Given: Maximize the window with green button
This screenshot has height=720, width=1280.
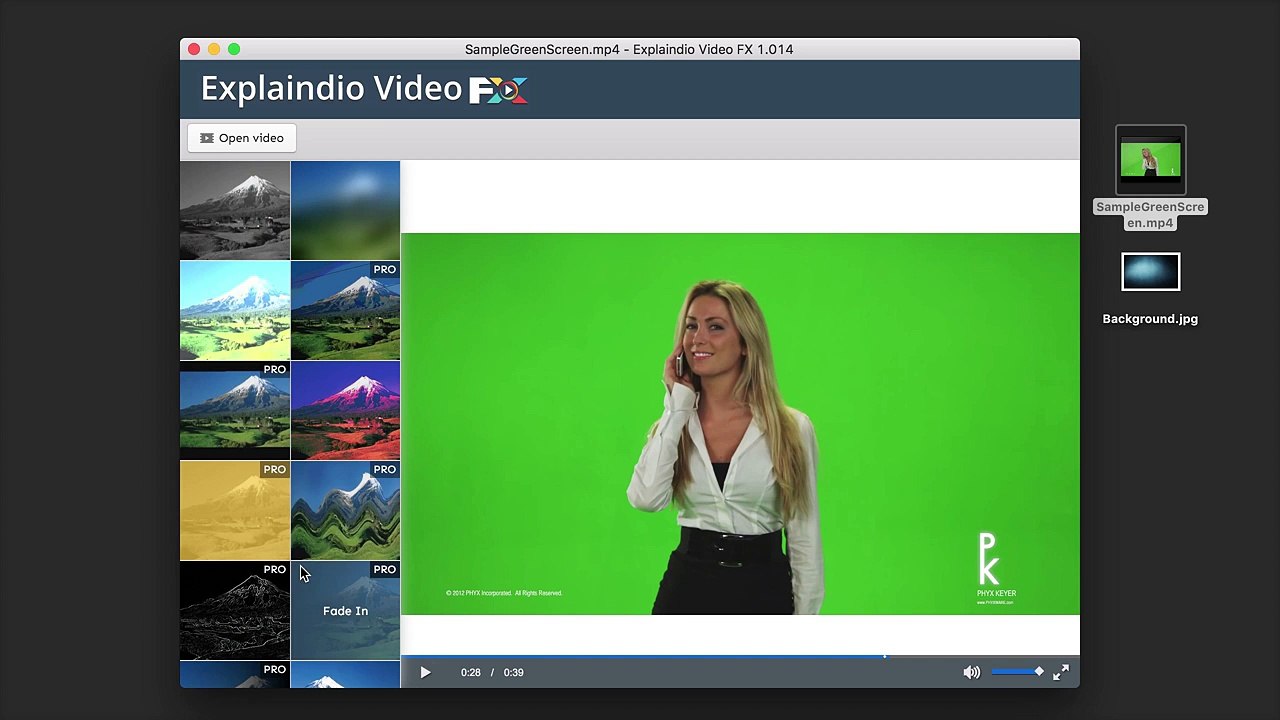Looking at the screenshot, I should 234,49.
